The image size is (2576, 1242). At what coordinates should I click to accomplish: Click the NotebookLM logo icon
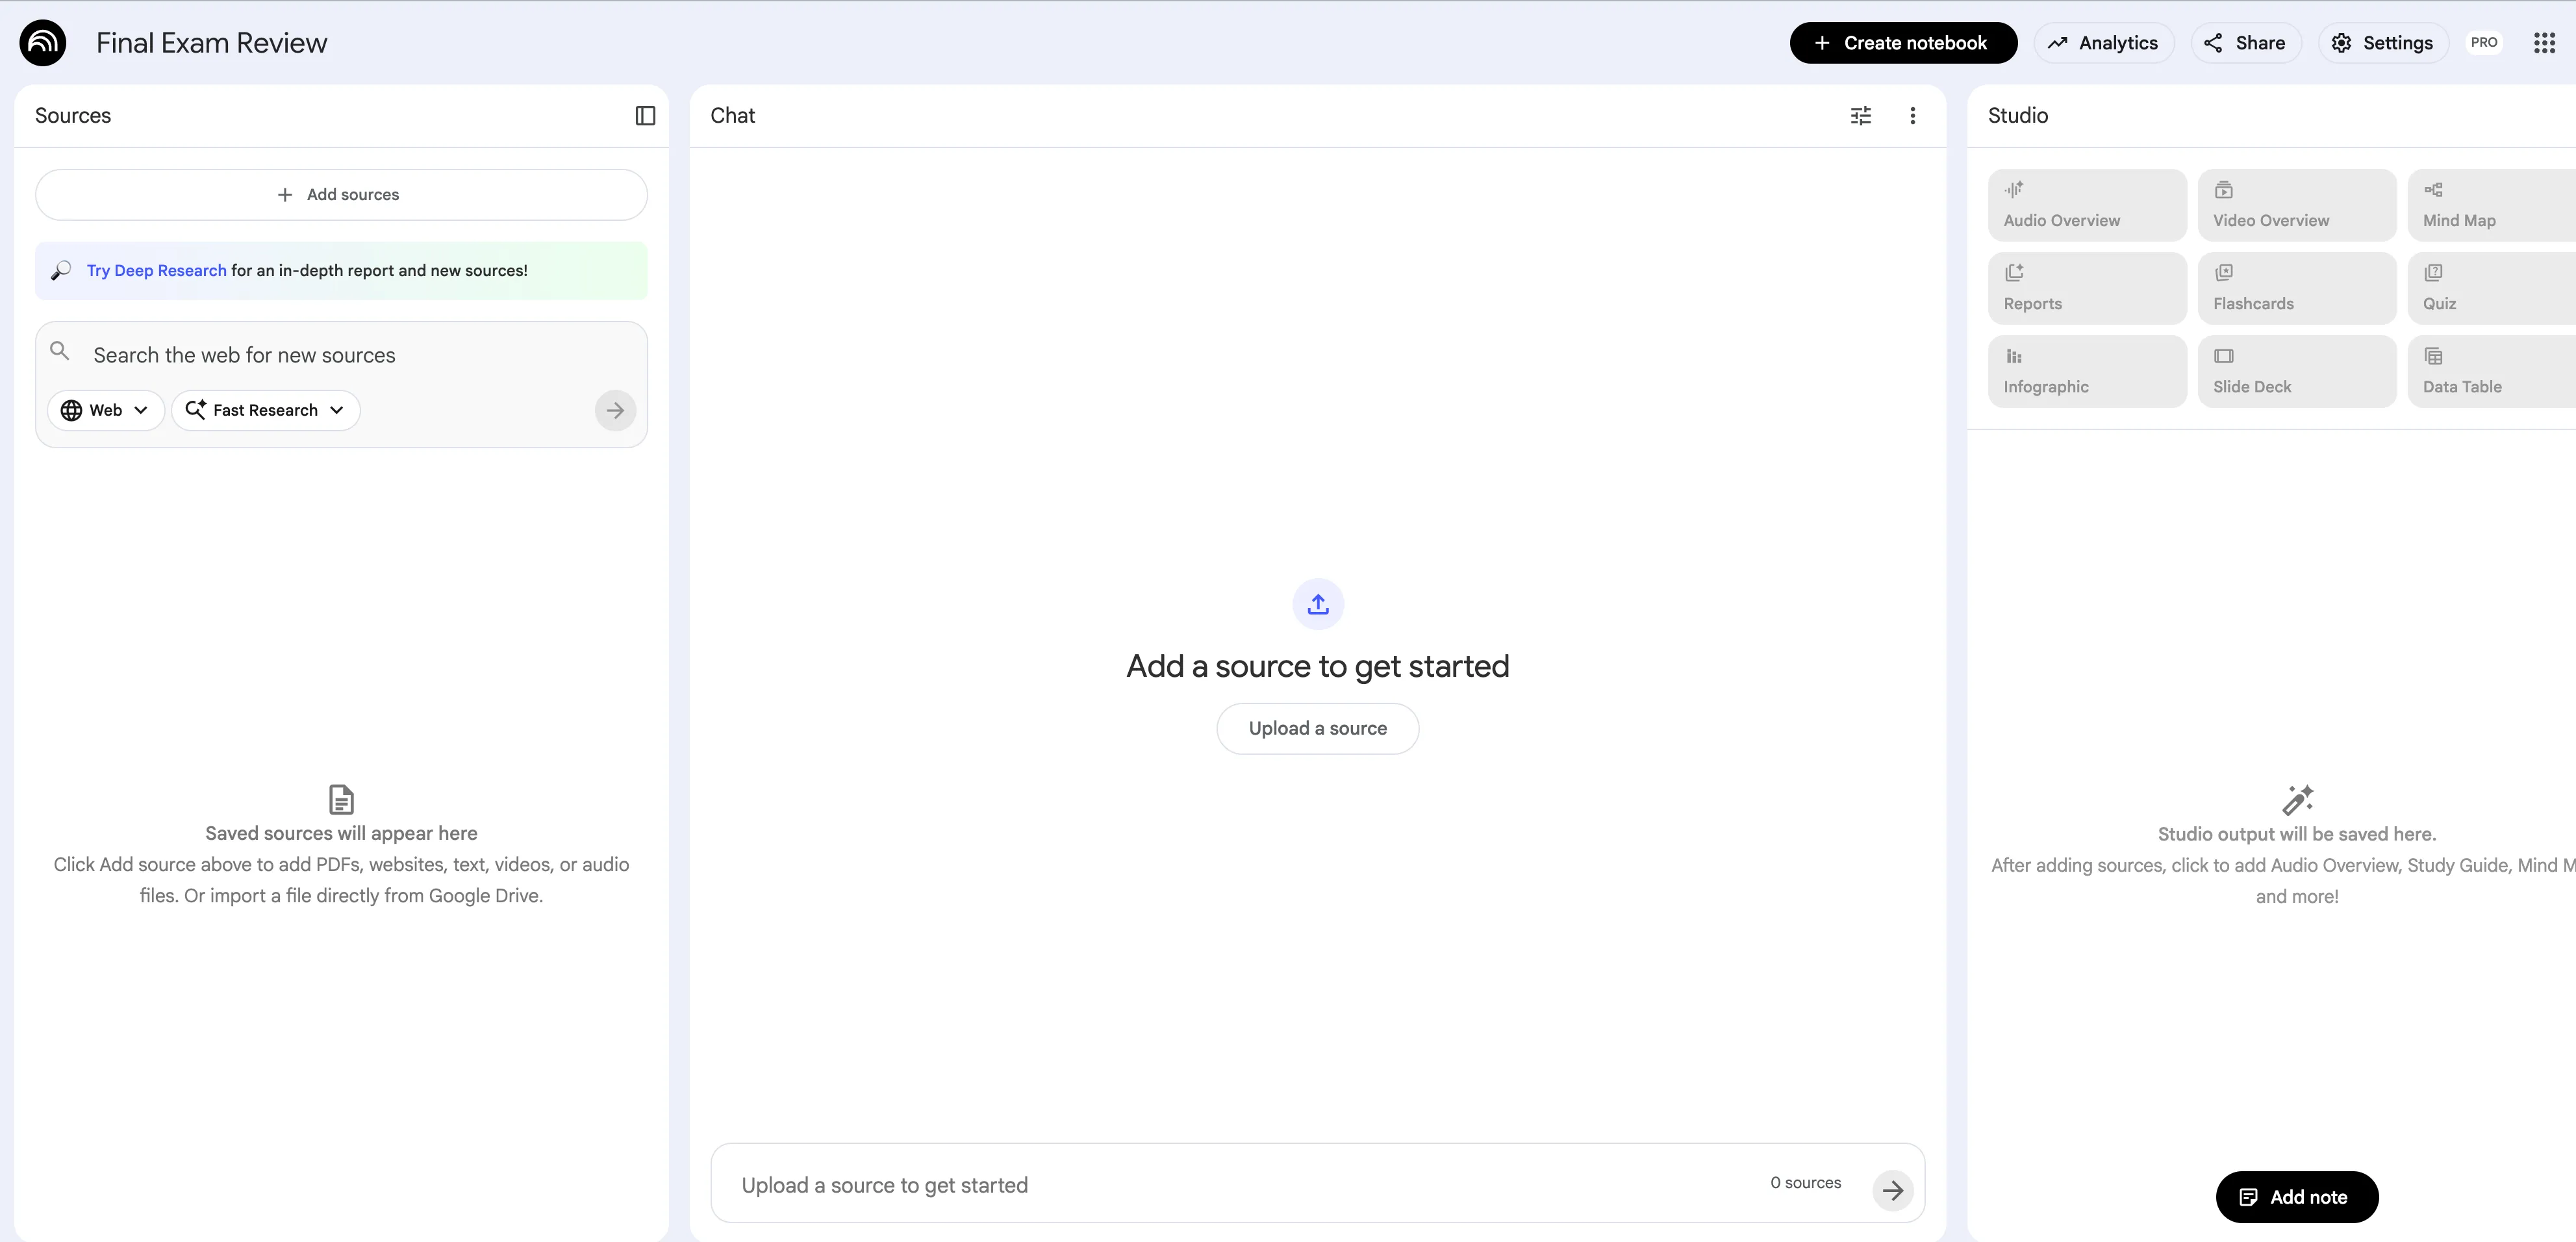[43, 43]
